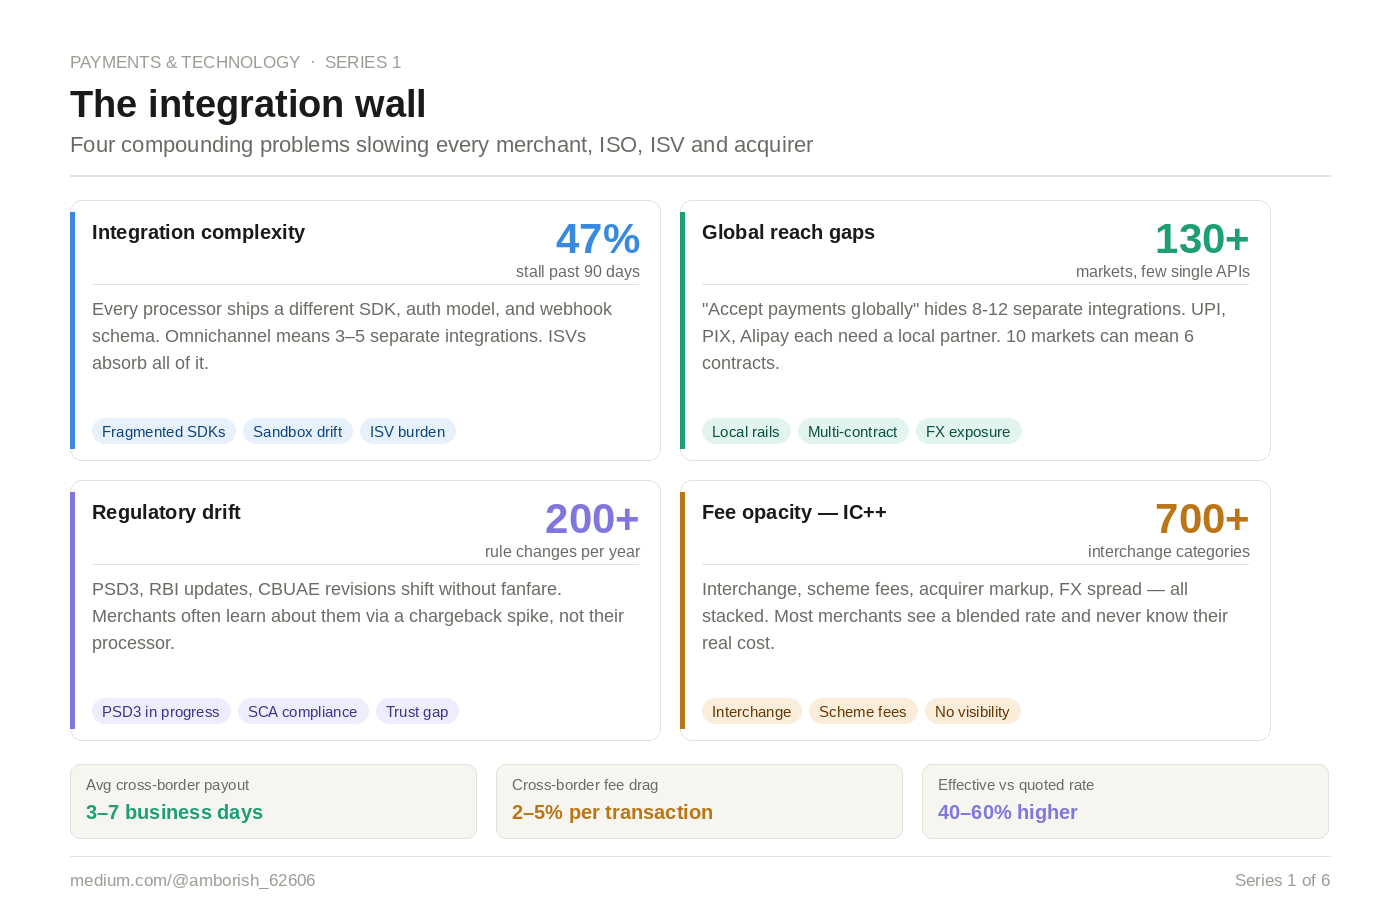Screen dimensions: 1400x900
Task: Click the PSD3 in progress tag
Action: tap(161, 711)
